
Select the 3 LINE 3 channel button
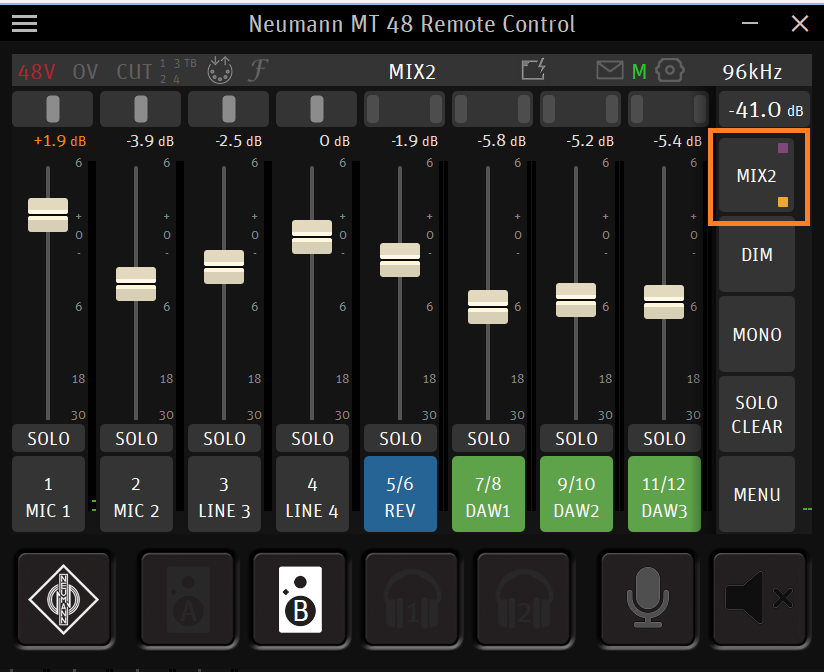(x=224, y=494)
